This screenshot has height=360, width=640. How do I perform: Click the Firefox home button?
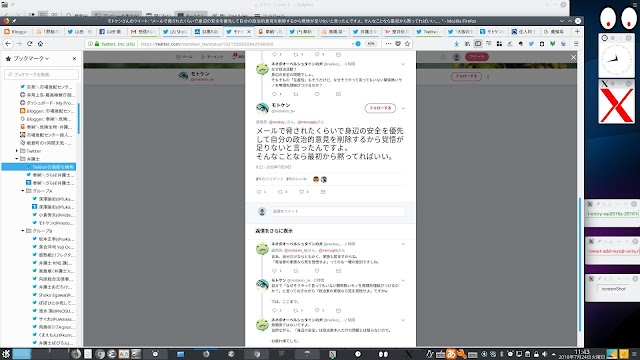[x=40, y=44]
